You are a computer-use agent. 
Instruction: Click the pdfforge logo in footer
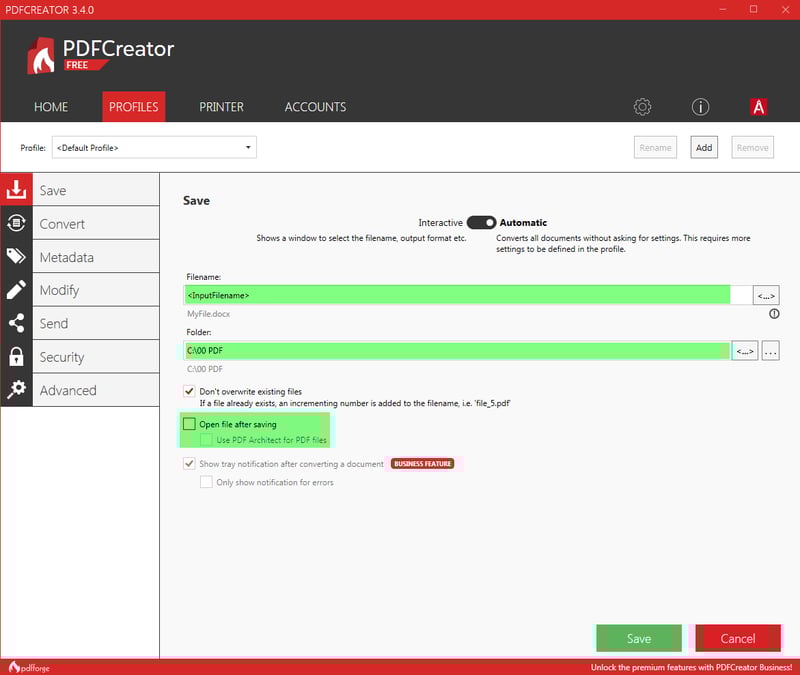(x=29, y=667)
